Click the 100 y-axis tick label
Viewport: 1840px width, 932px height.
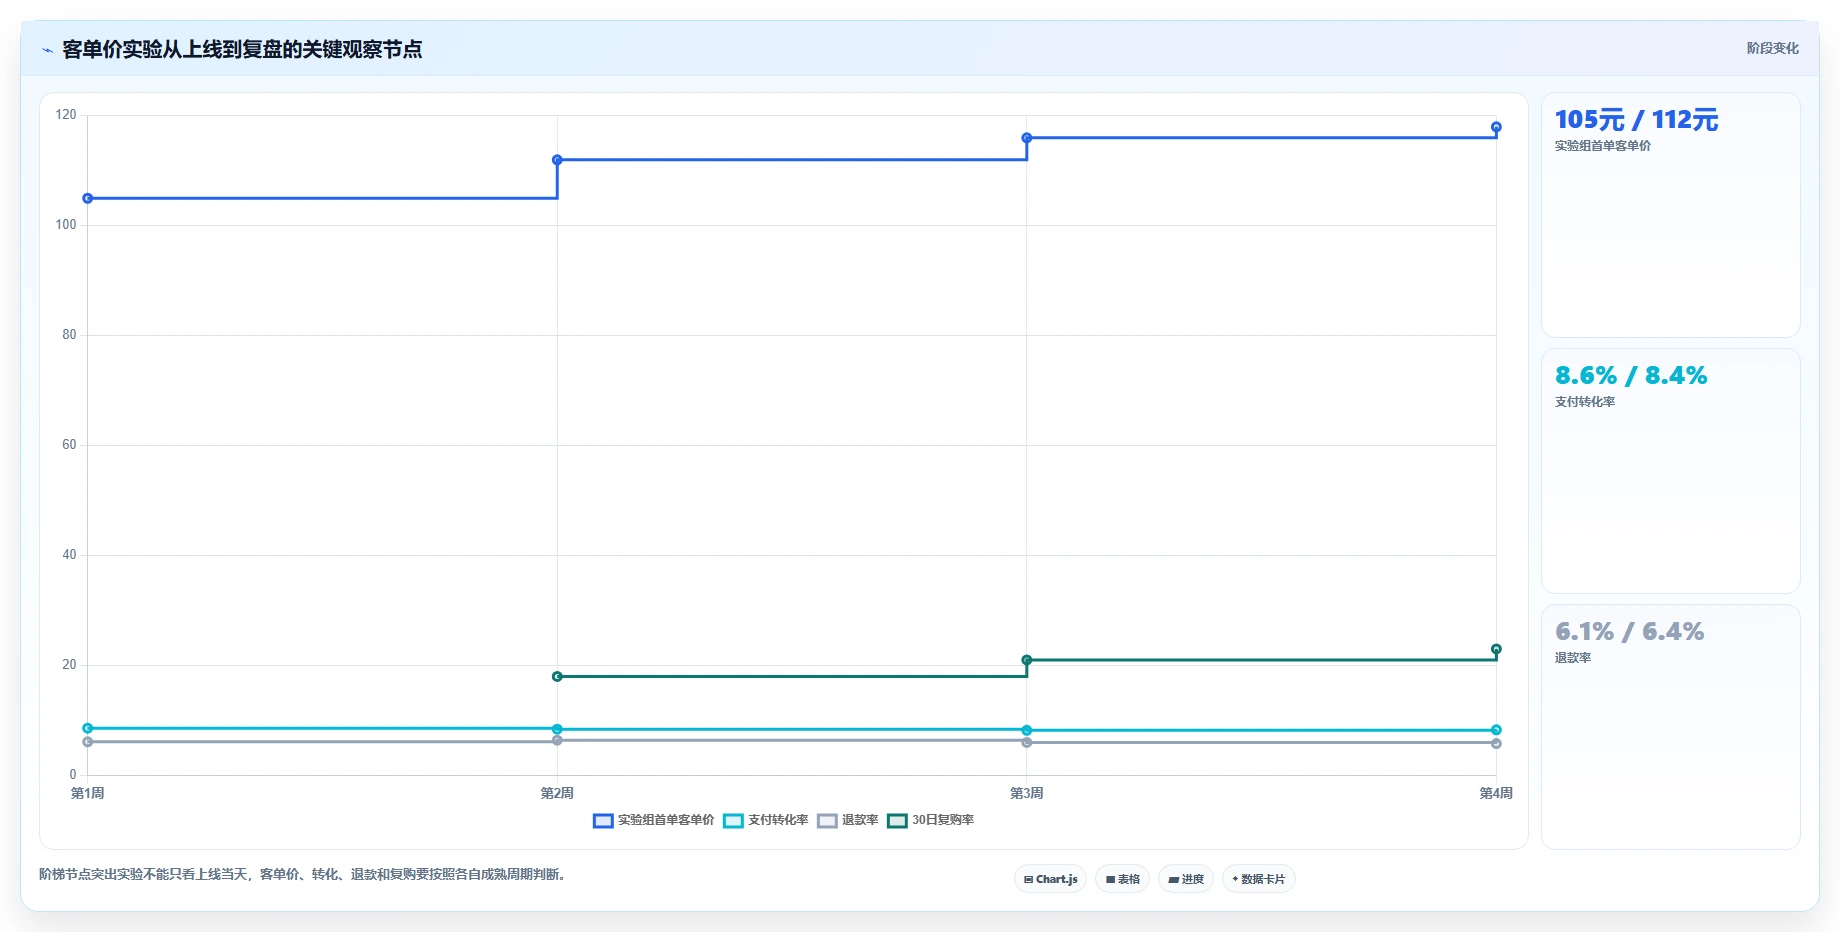click(66, 225)
